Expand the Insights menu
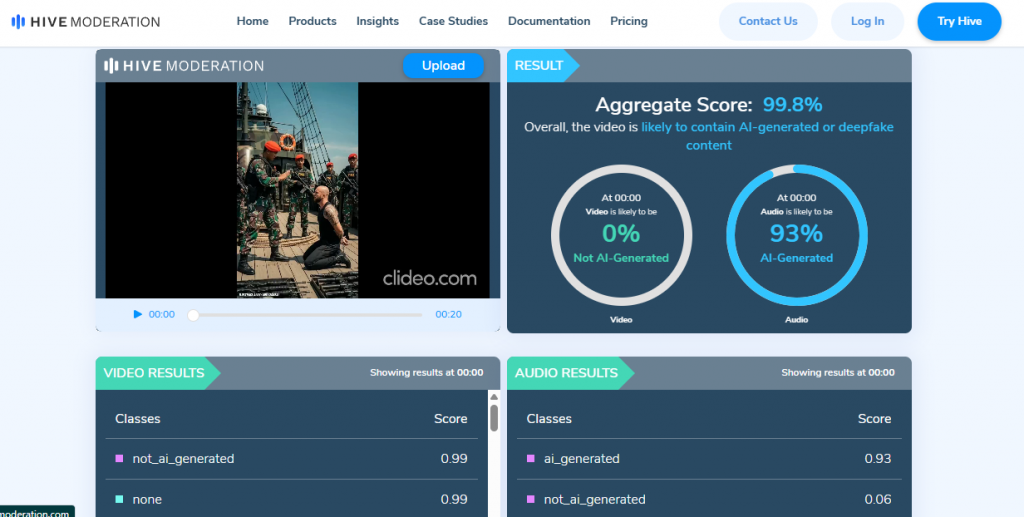Screen dimensions: 1024x517 tap(377, 21)
